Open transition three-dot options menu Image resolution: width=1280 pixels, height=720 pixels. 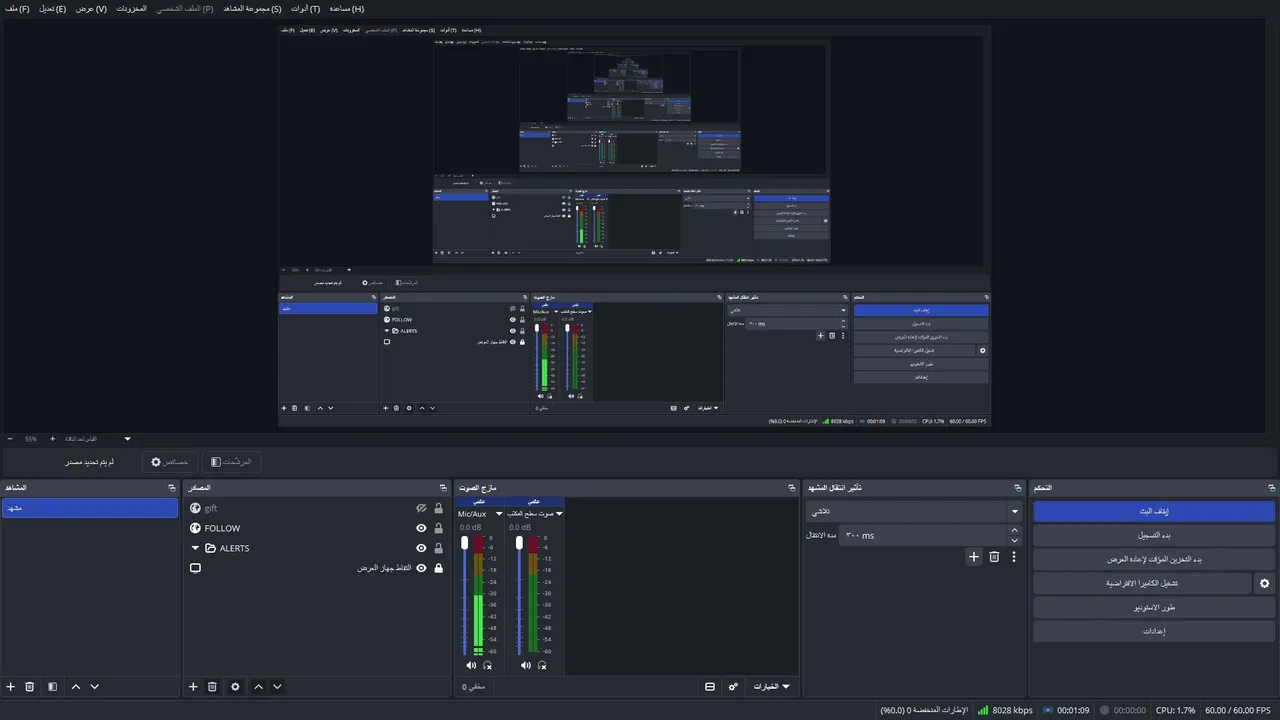[x=1013, y=557]
